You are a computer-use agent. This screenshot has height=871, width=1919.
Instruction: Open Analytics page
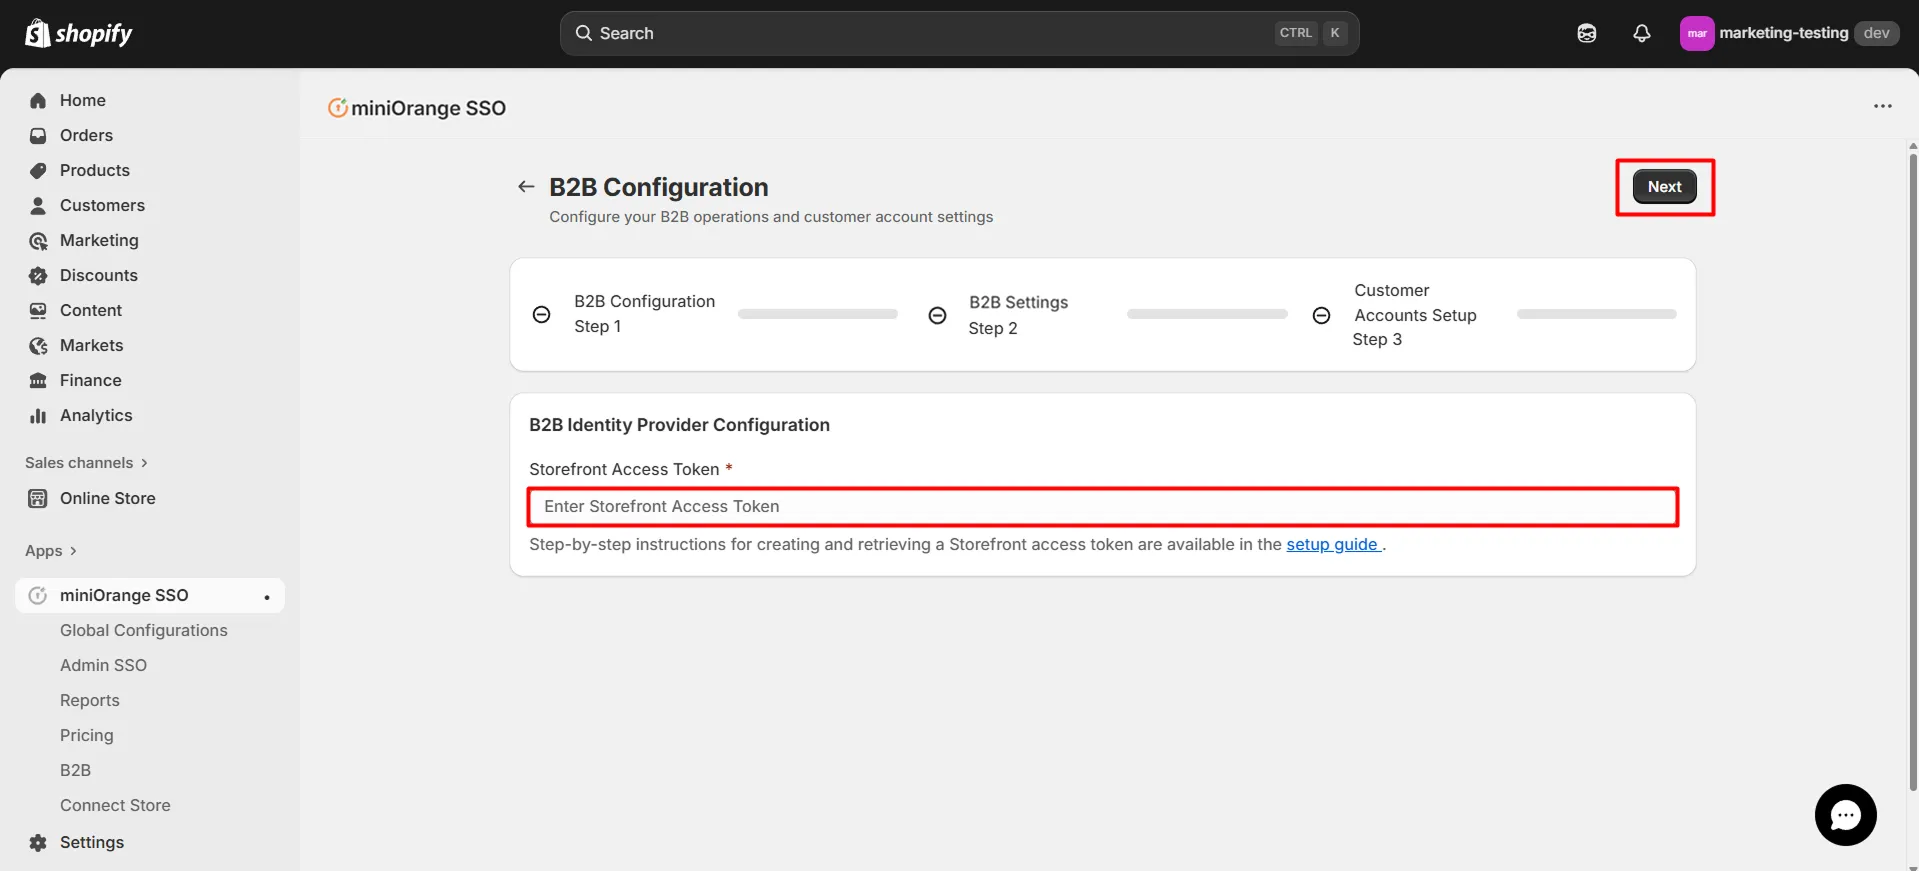point(96,415)
